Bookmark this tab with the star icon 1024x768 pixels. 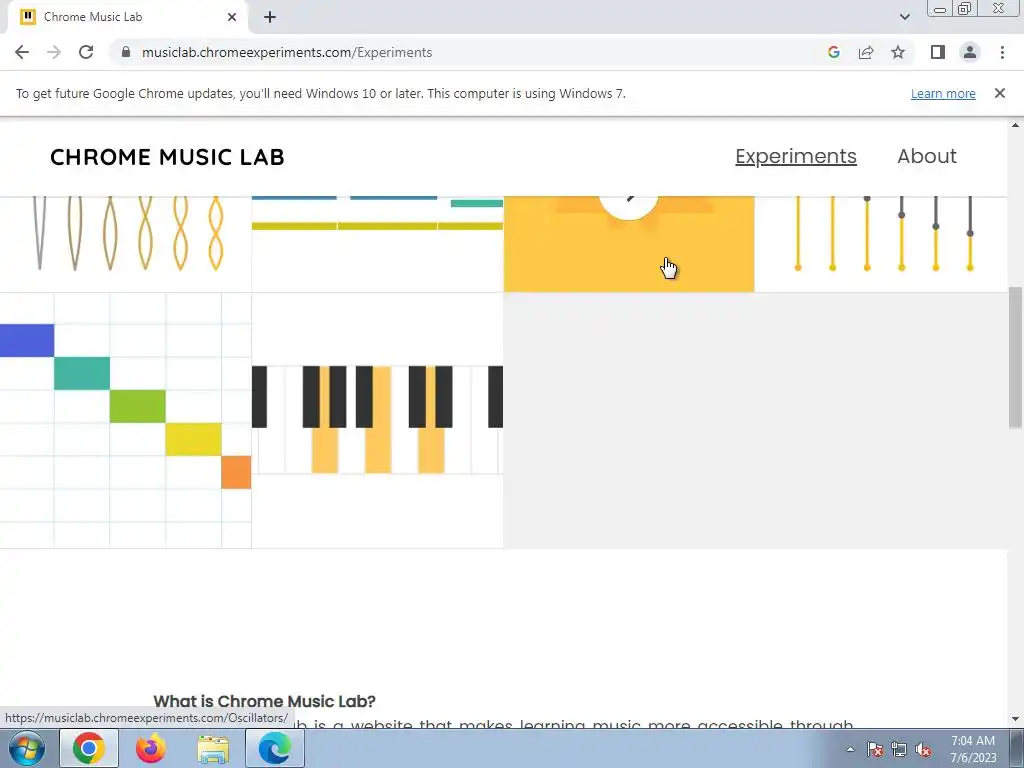(898, 52)
